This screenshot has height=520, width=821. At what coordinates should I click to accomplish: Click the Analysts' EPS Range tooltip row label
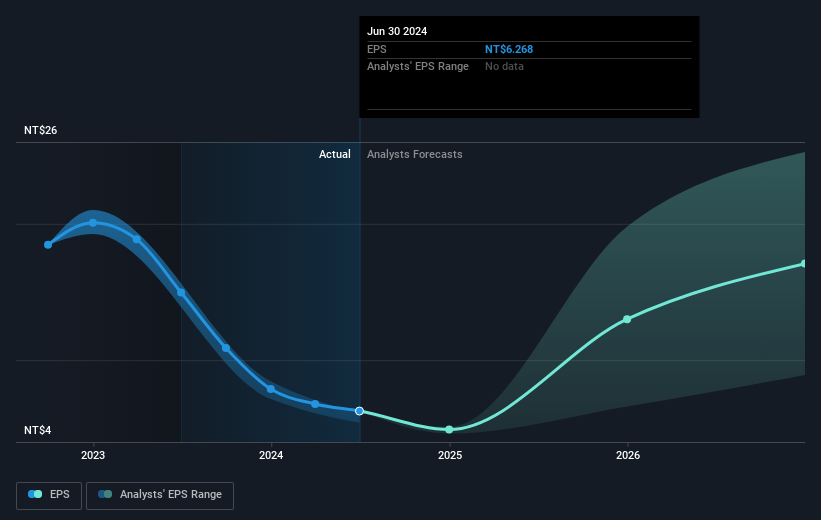click(x=418, y=67)
